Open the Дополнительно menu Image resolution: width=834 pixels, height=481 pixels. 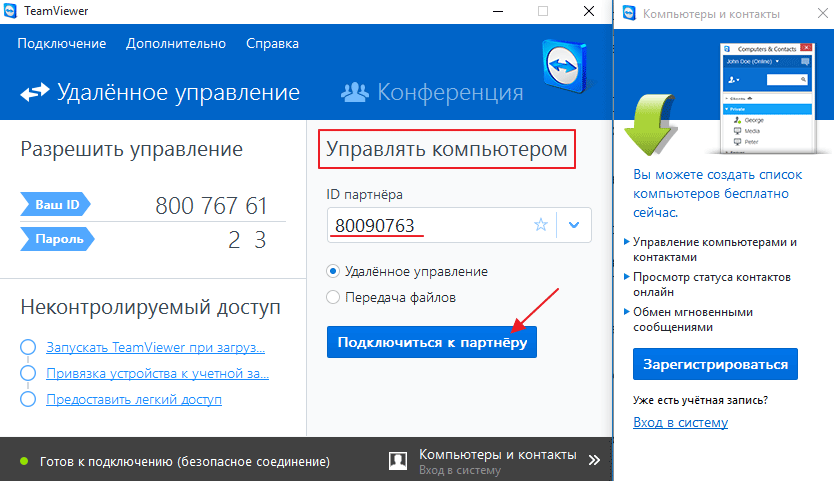point(176,44)
